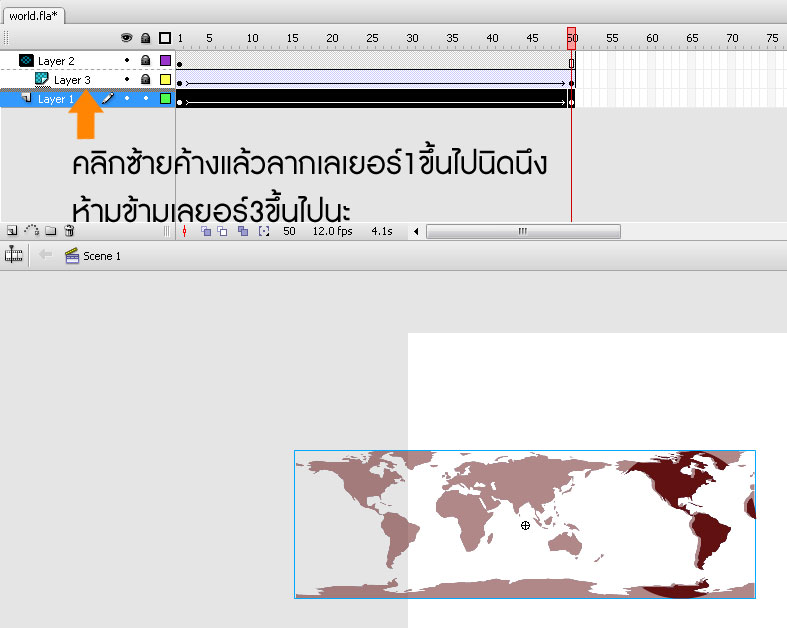
Task: Enable the Onion Skin Outlines button
Action: click(222, 231)
